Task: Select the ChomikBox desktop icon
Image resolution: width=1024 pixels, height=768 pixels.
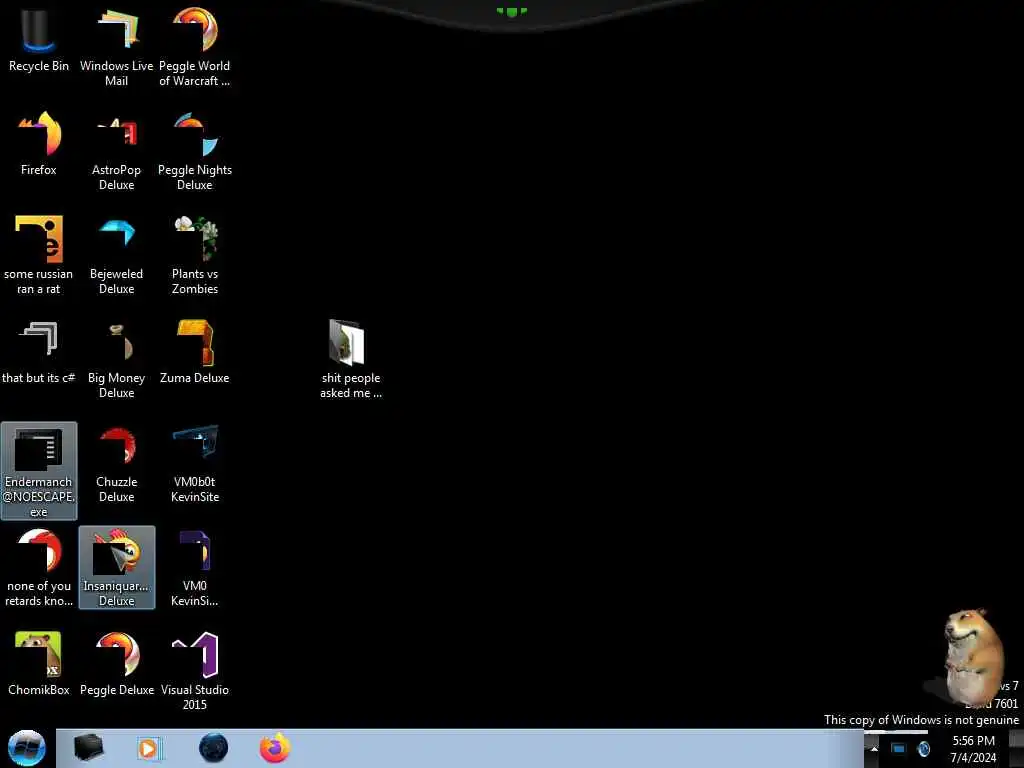Action: 39,663
